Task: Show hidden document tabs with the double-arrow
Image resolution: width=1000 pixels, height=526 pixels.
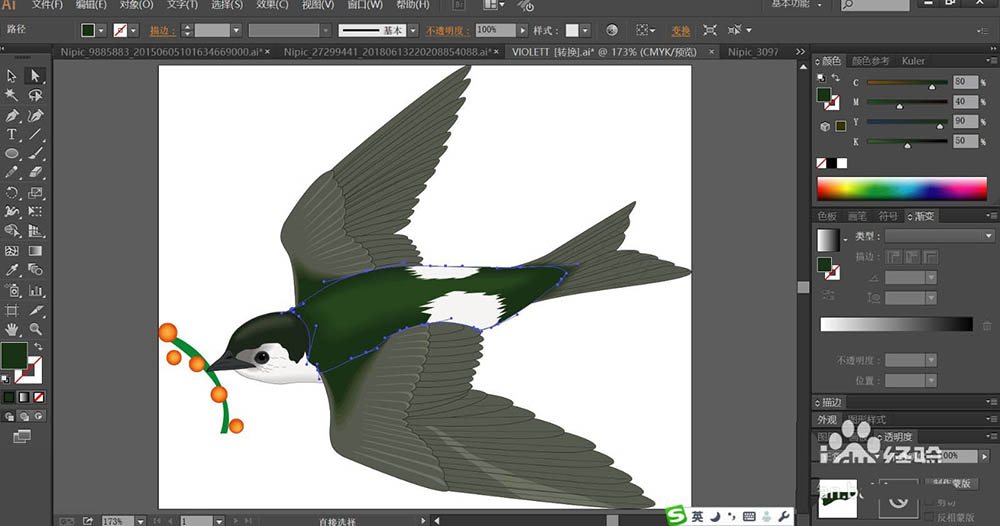Action: click(x=800, y=52)
